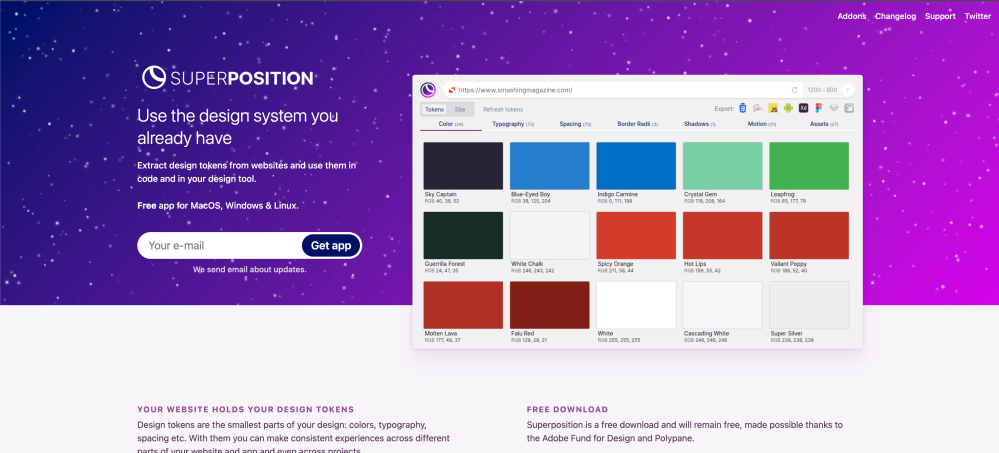Click 'YOUR WEBSITE HOLDS YOUR DESIGN TOKENS' heading
The height and width of the screenshot is (453, 999).
pyautogui.click(x=246, y=410)
